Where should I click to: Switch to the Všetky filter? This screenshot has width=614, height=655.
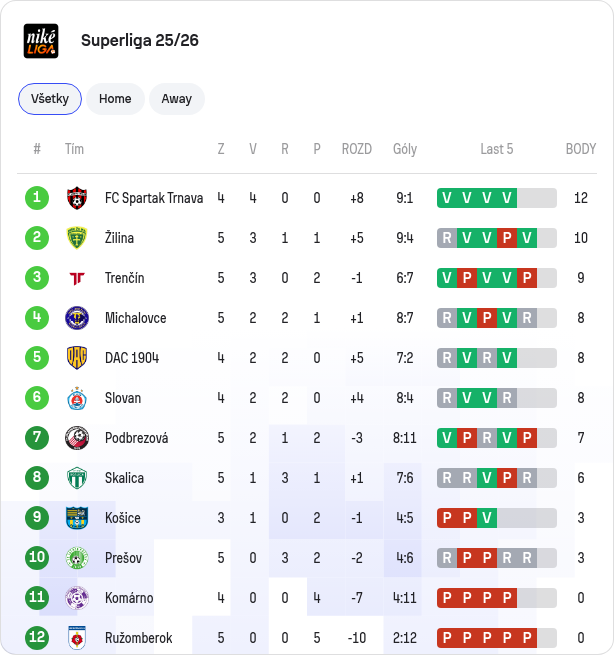click(50, 99)
